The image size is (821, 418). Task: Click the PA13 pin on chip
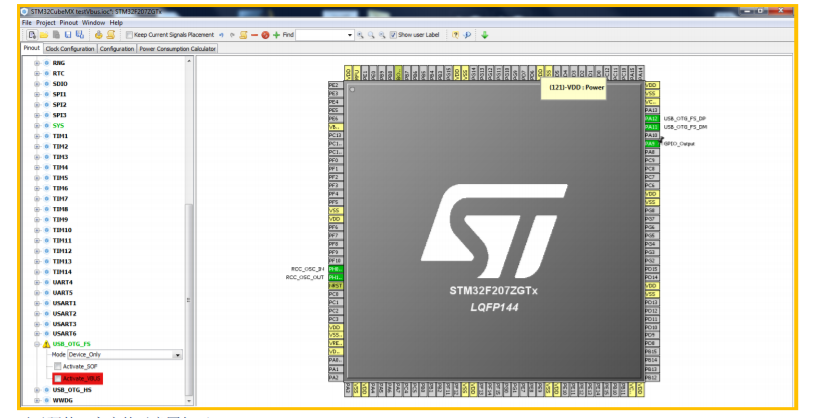pos(651,111)
